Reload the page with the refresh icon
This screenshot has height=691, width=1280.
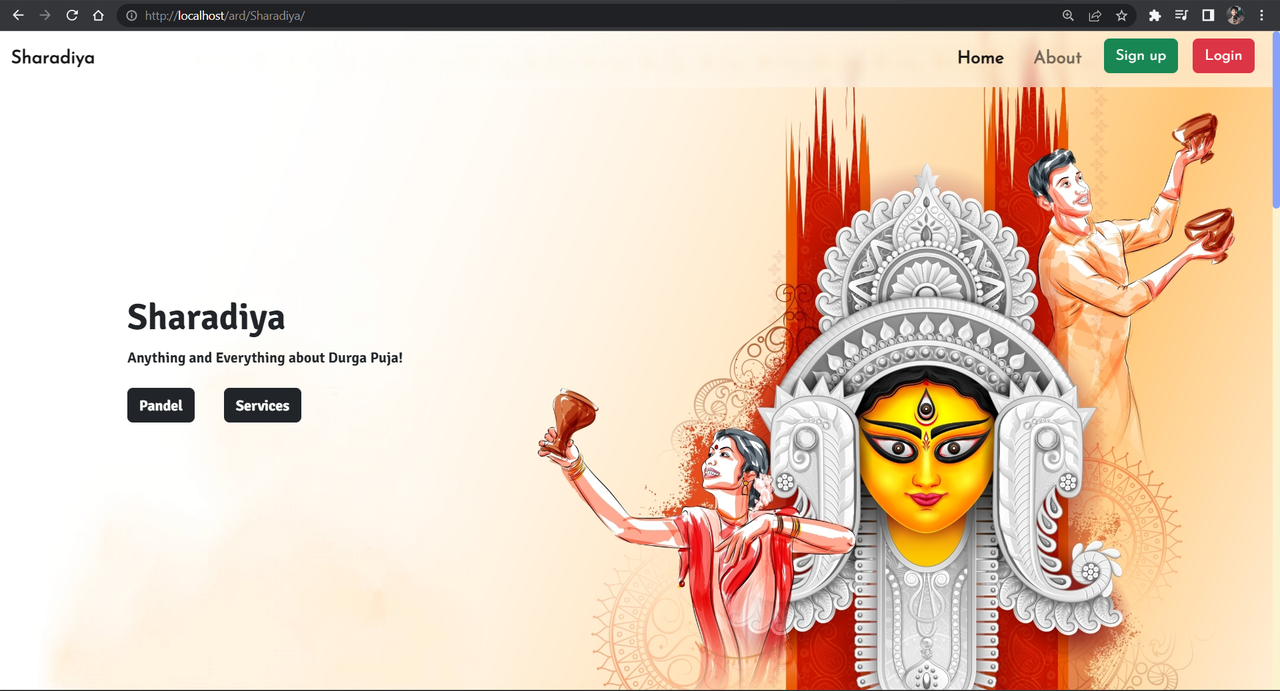(72, 15)
